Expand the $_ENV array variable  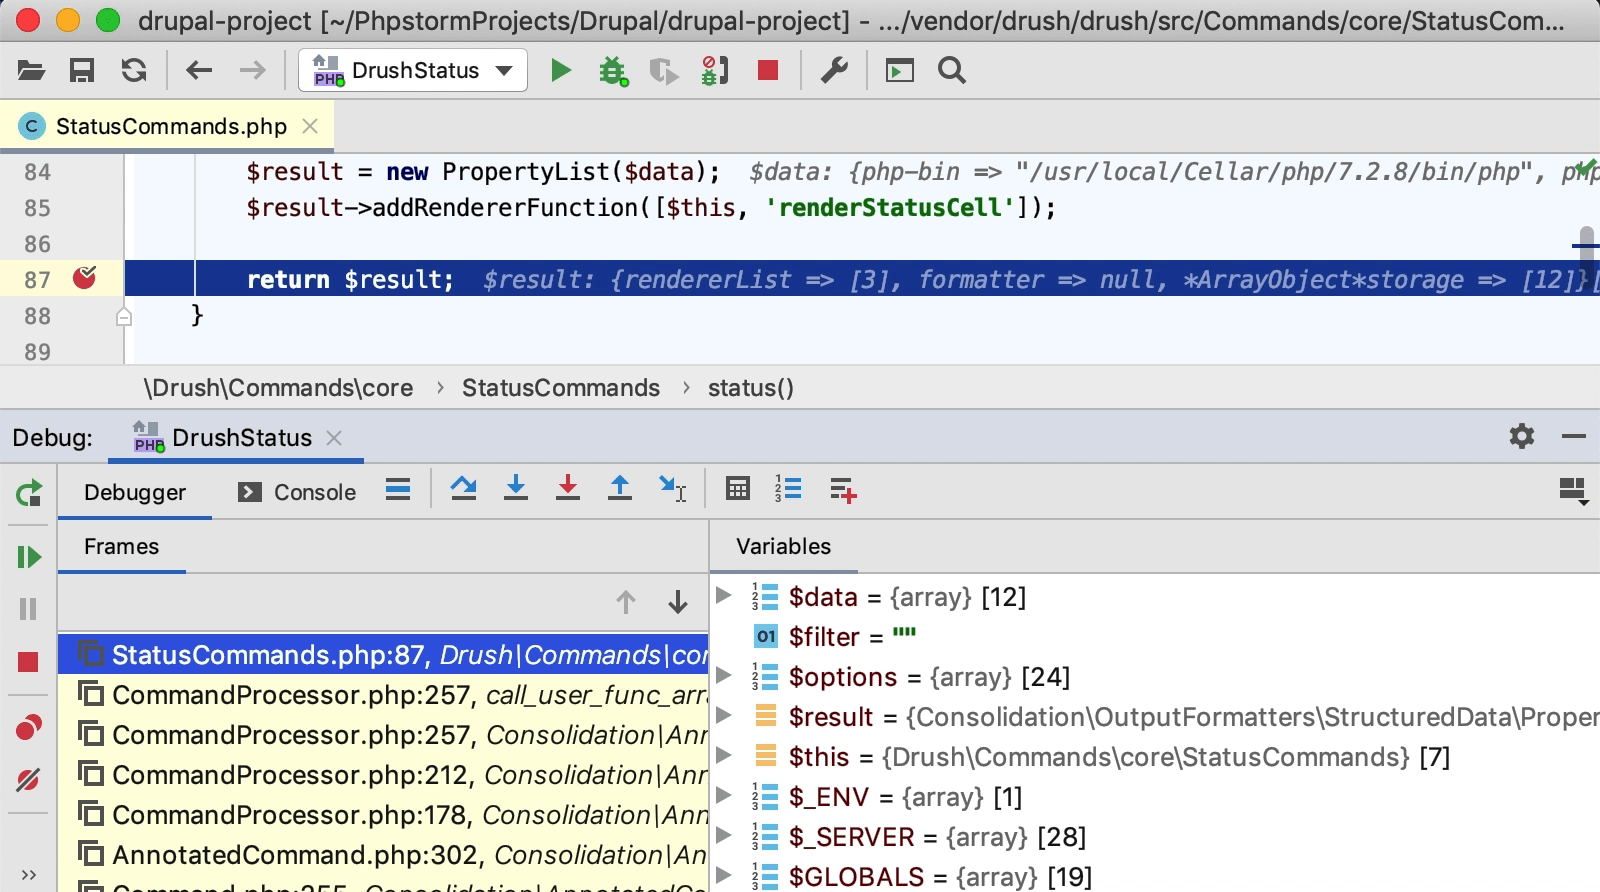coord(724,795)
